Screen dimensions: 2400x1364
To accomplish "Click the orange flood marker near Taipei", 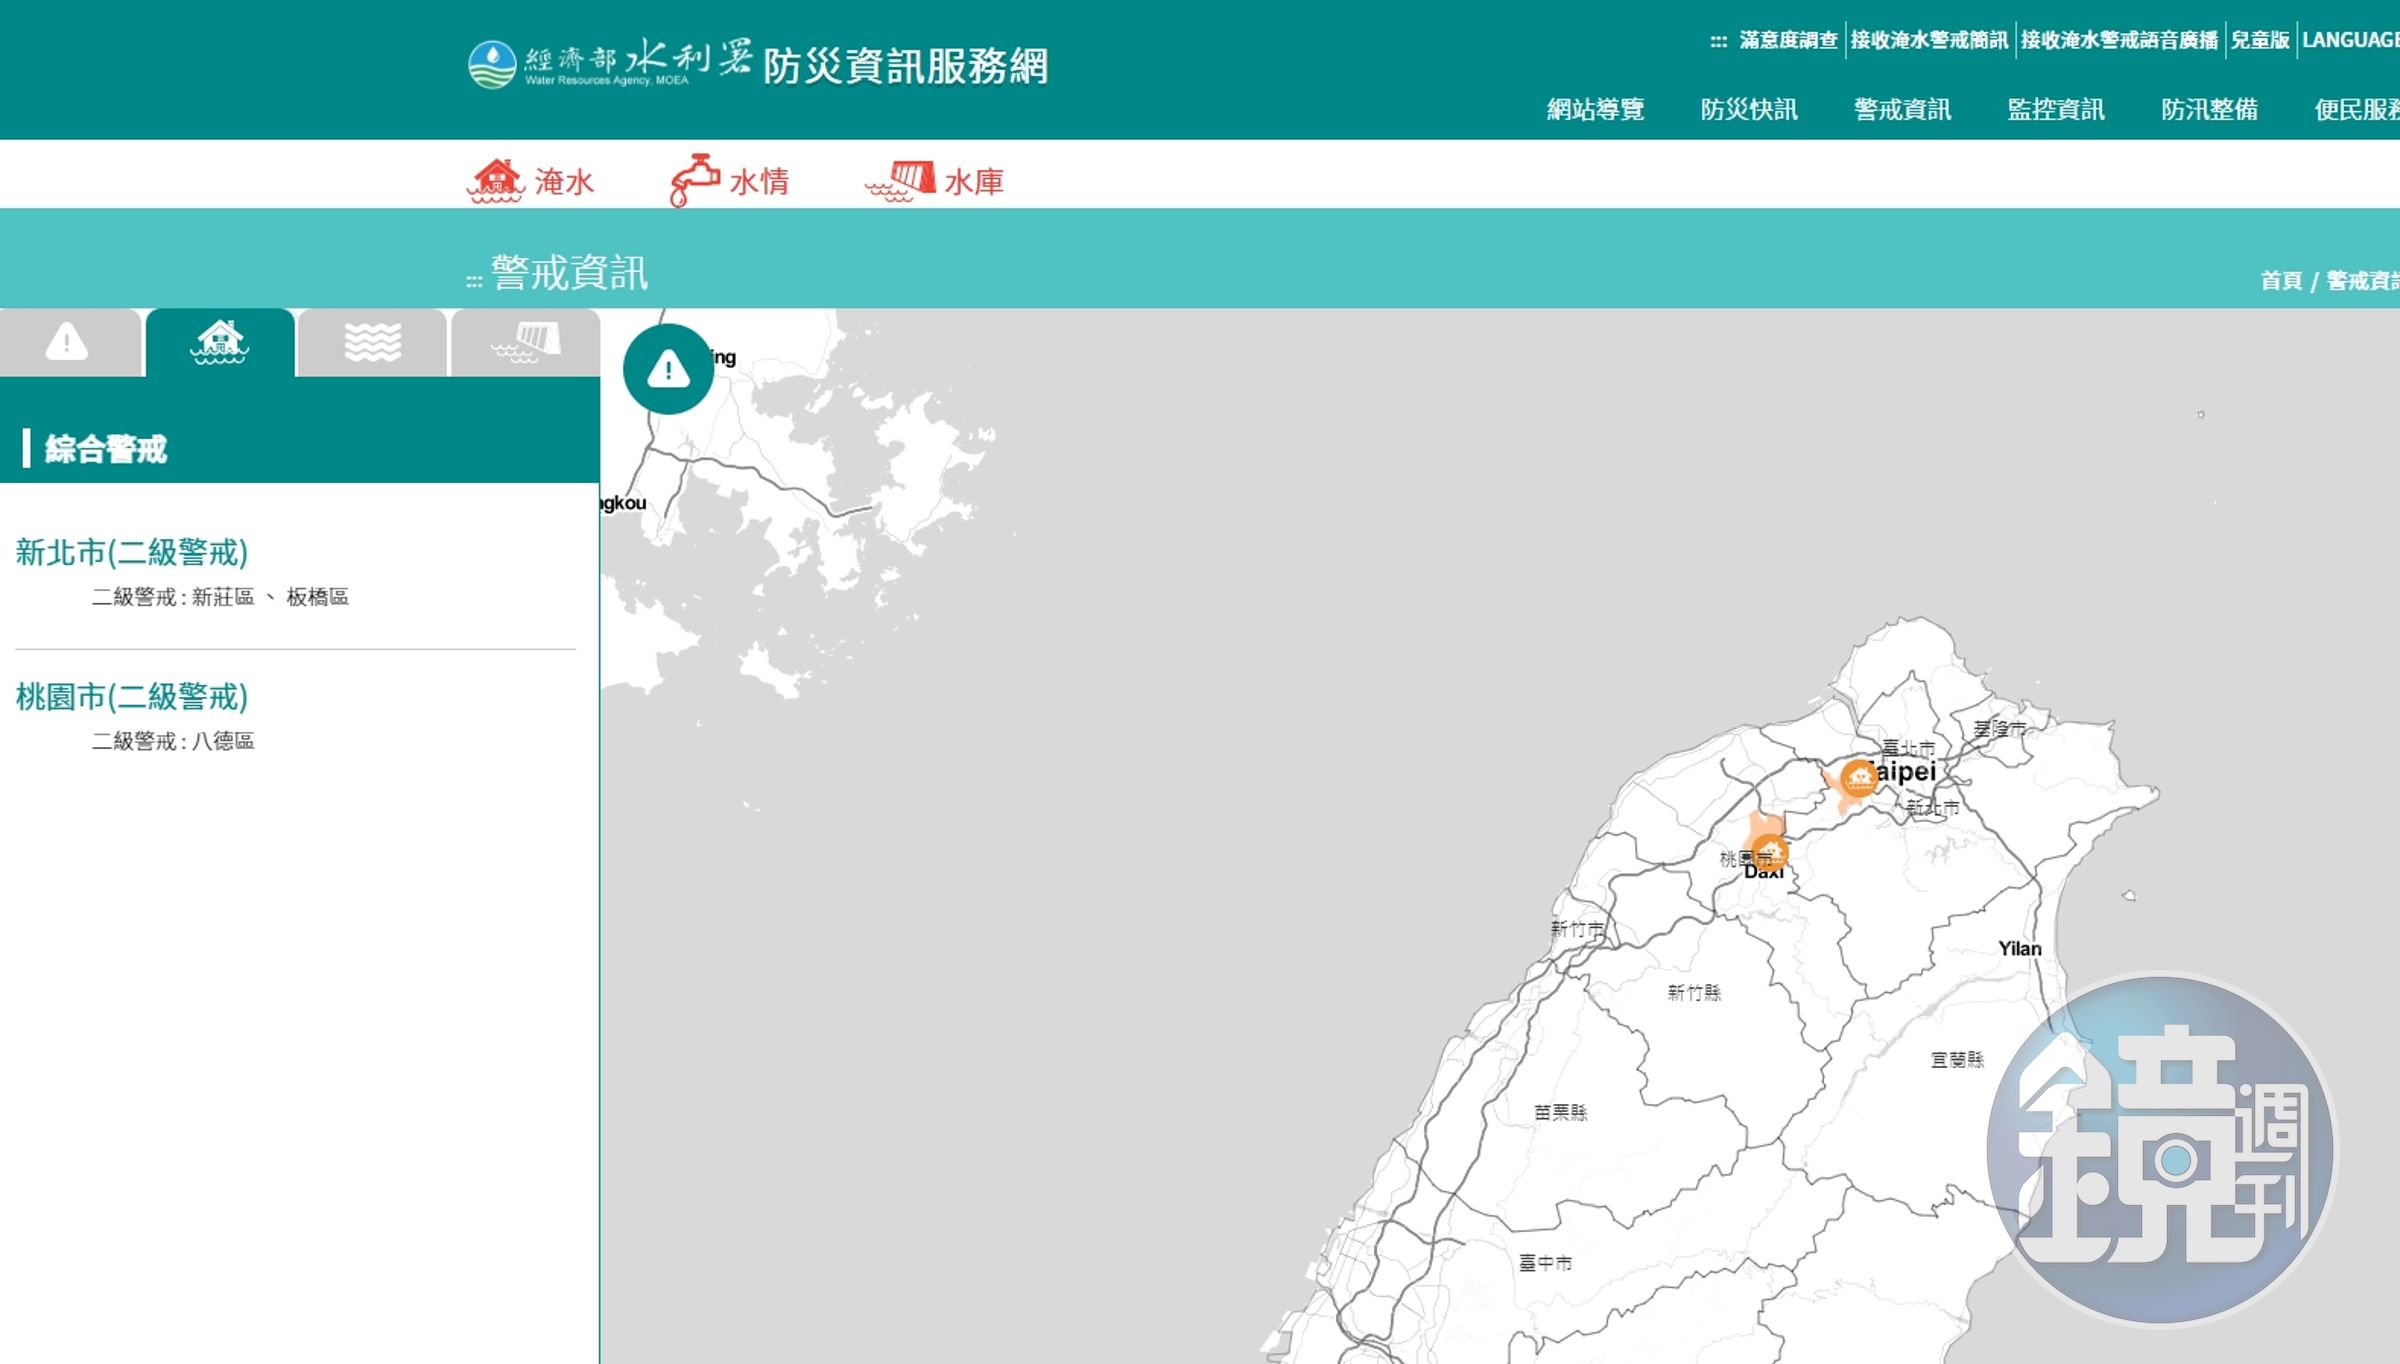I will tap(1858, 778).
